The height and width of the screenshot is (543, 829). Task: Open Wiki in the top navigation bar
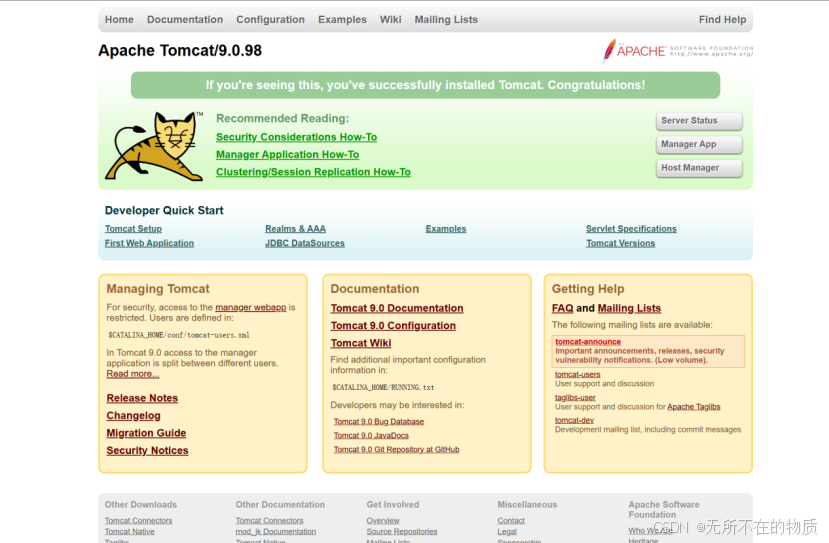pyautogui.click(x=390, y=20)
